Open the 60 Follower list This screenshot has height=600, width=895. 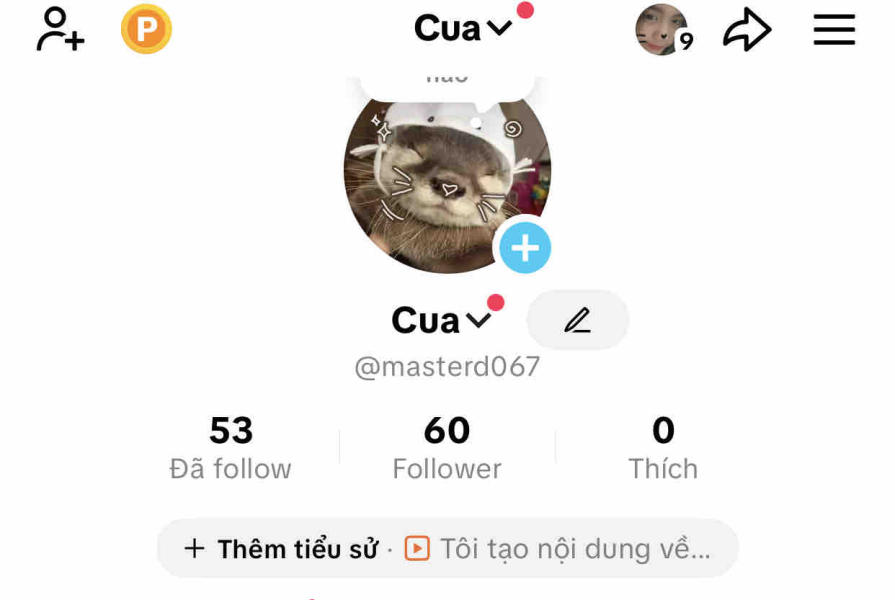click(447, 447)
